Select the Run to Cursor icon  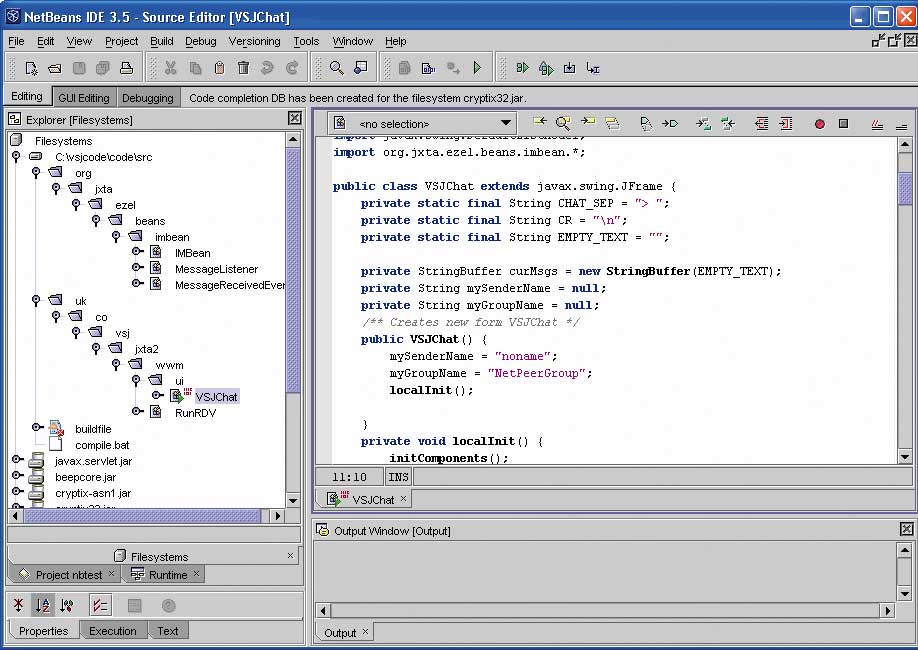pos(592,67)
